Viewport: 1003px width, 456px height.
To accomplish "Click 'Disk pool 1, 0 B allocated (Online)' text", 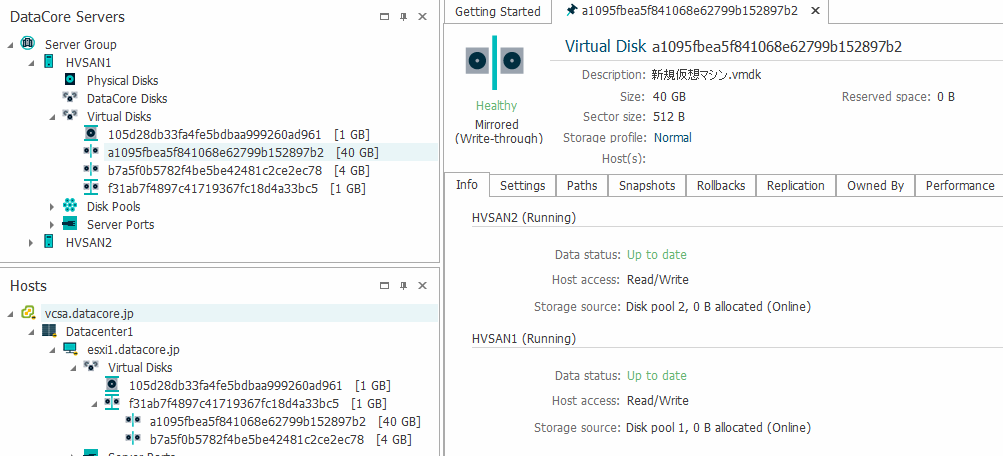I will [719, 428].
